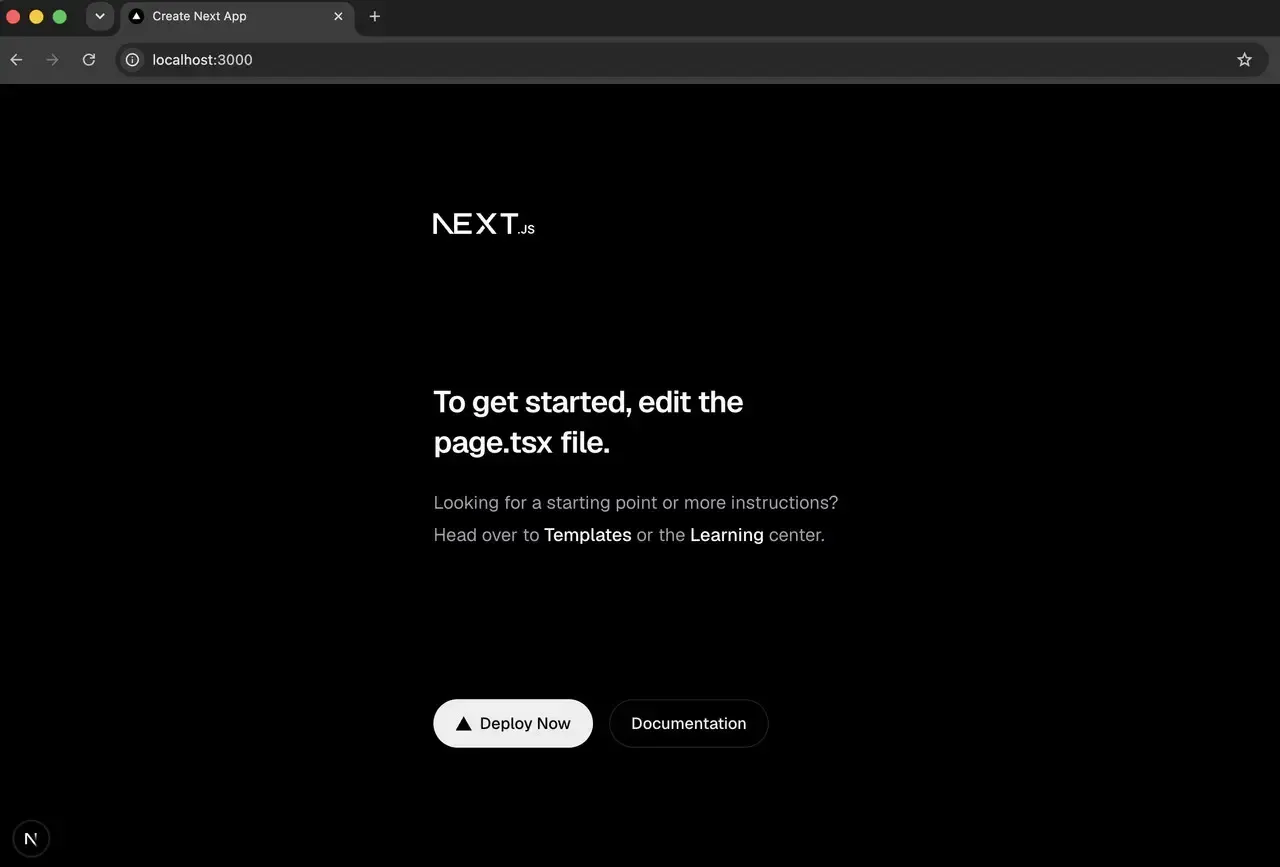Click the 'Looking for a starting point' text
Screen dimensions: 1280x867
pyautogui.click(x=636, y=502)
